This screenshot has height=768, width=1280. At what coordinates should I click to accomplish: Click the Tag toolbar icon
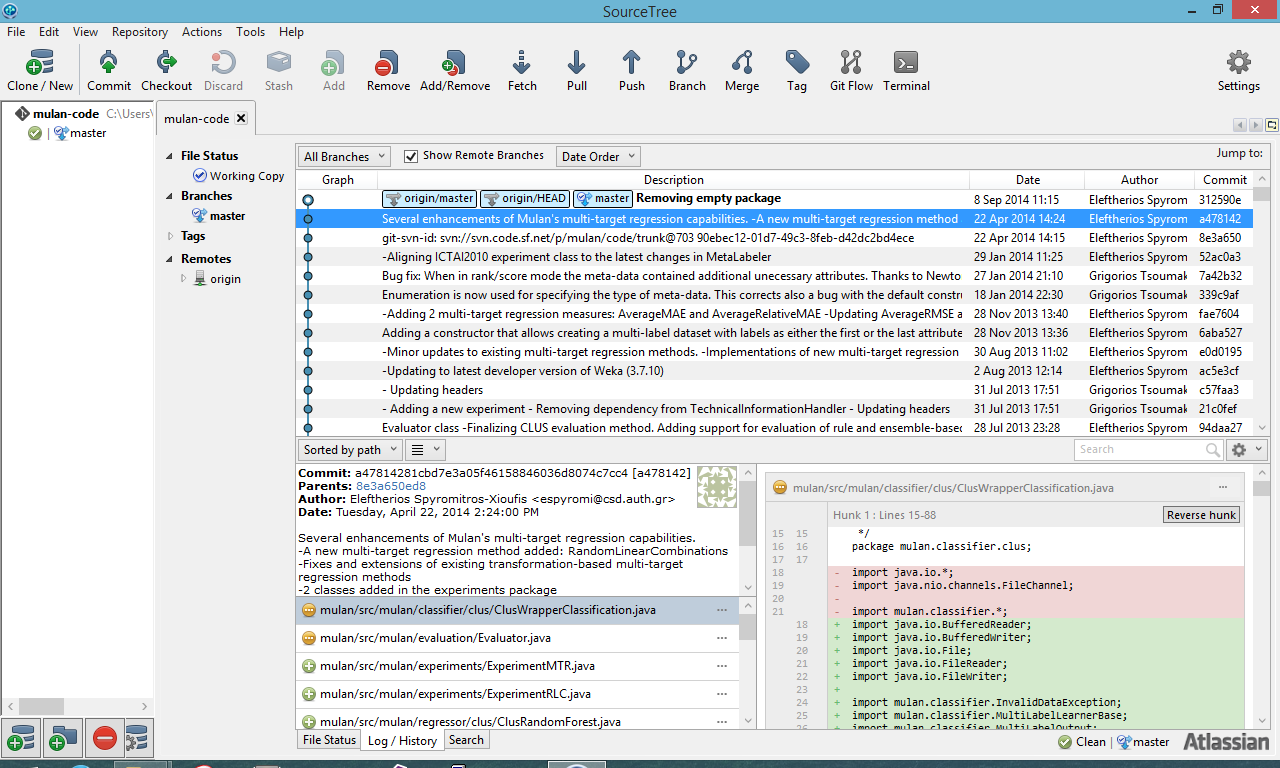797,64
